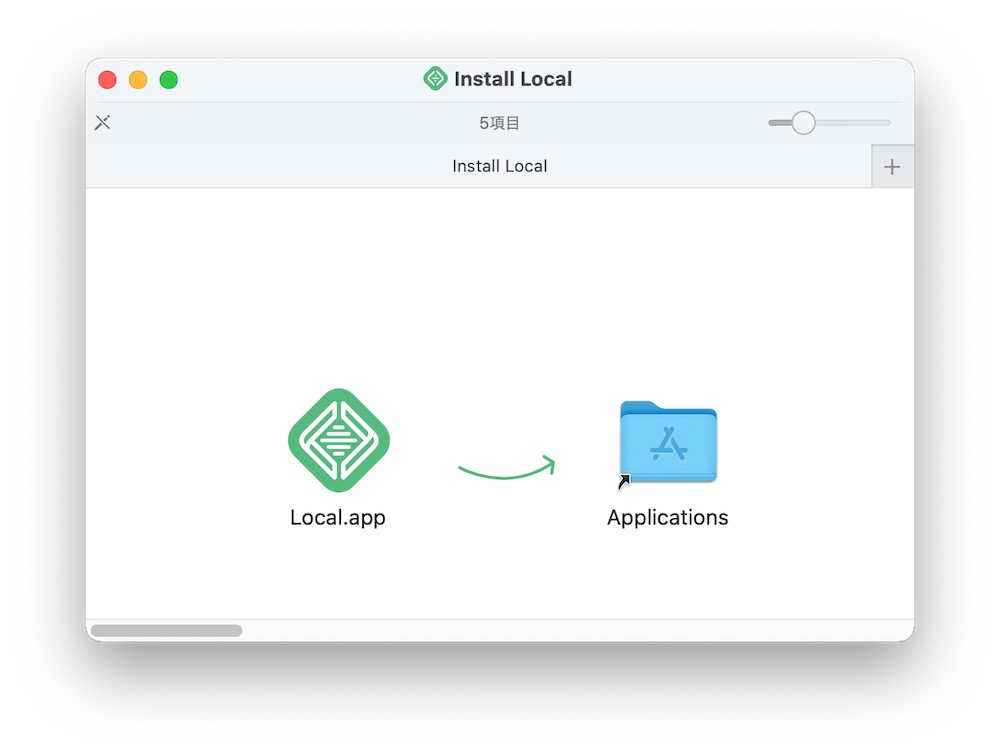Click the 5項目 item count status text
This screenshot has width=1000, height=755.
(x=499, y=123)
